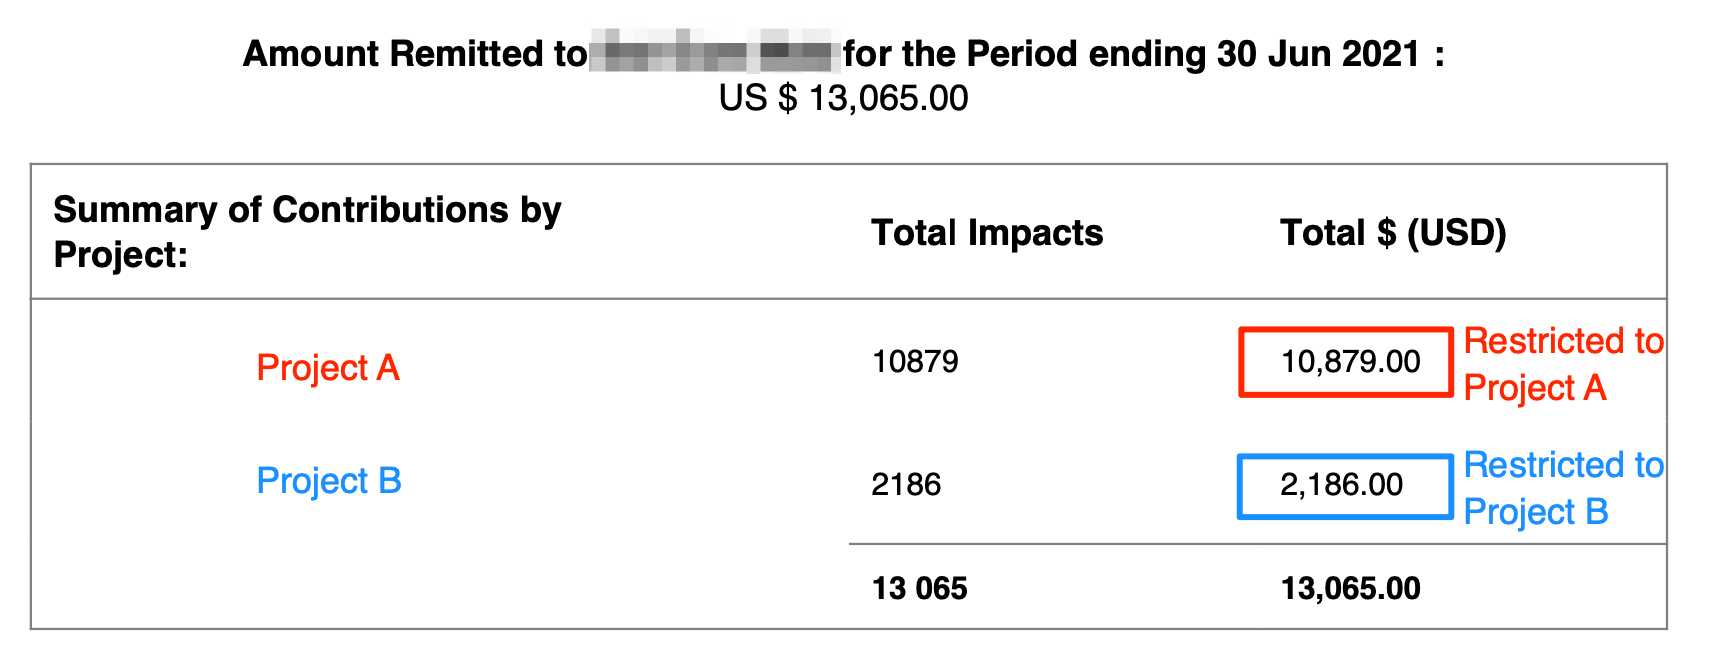1718x656 pixels.
Task: Click the blue-boxed 2,186.00 amount
Action: pos(1341,486)
